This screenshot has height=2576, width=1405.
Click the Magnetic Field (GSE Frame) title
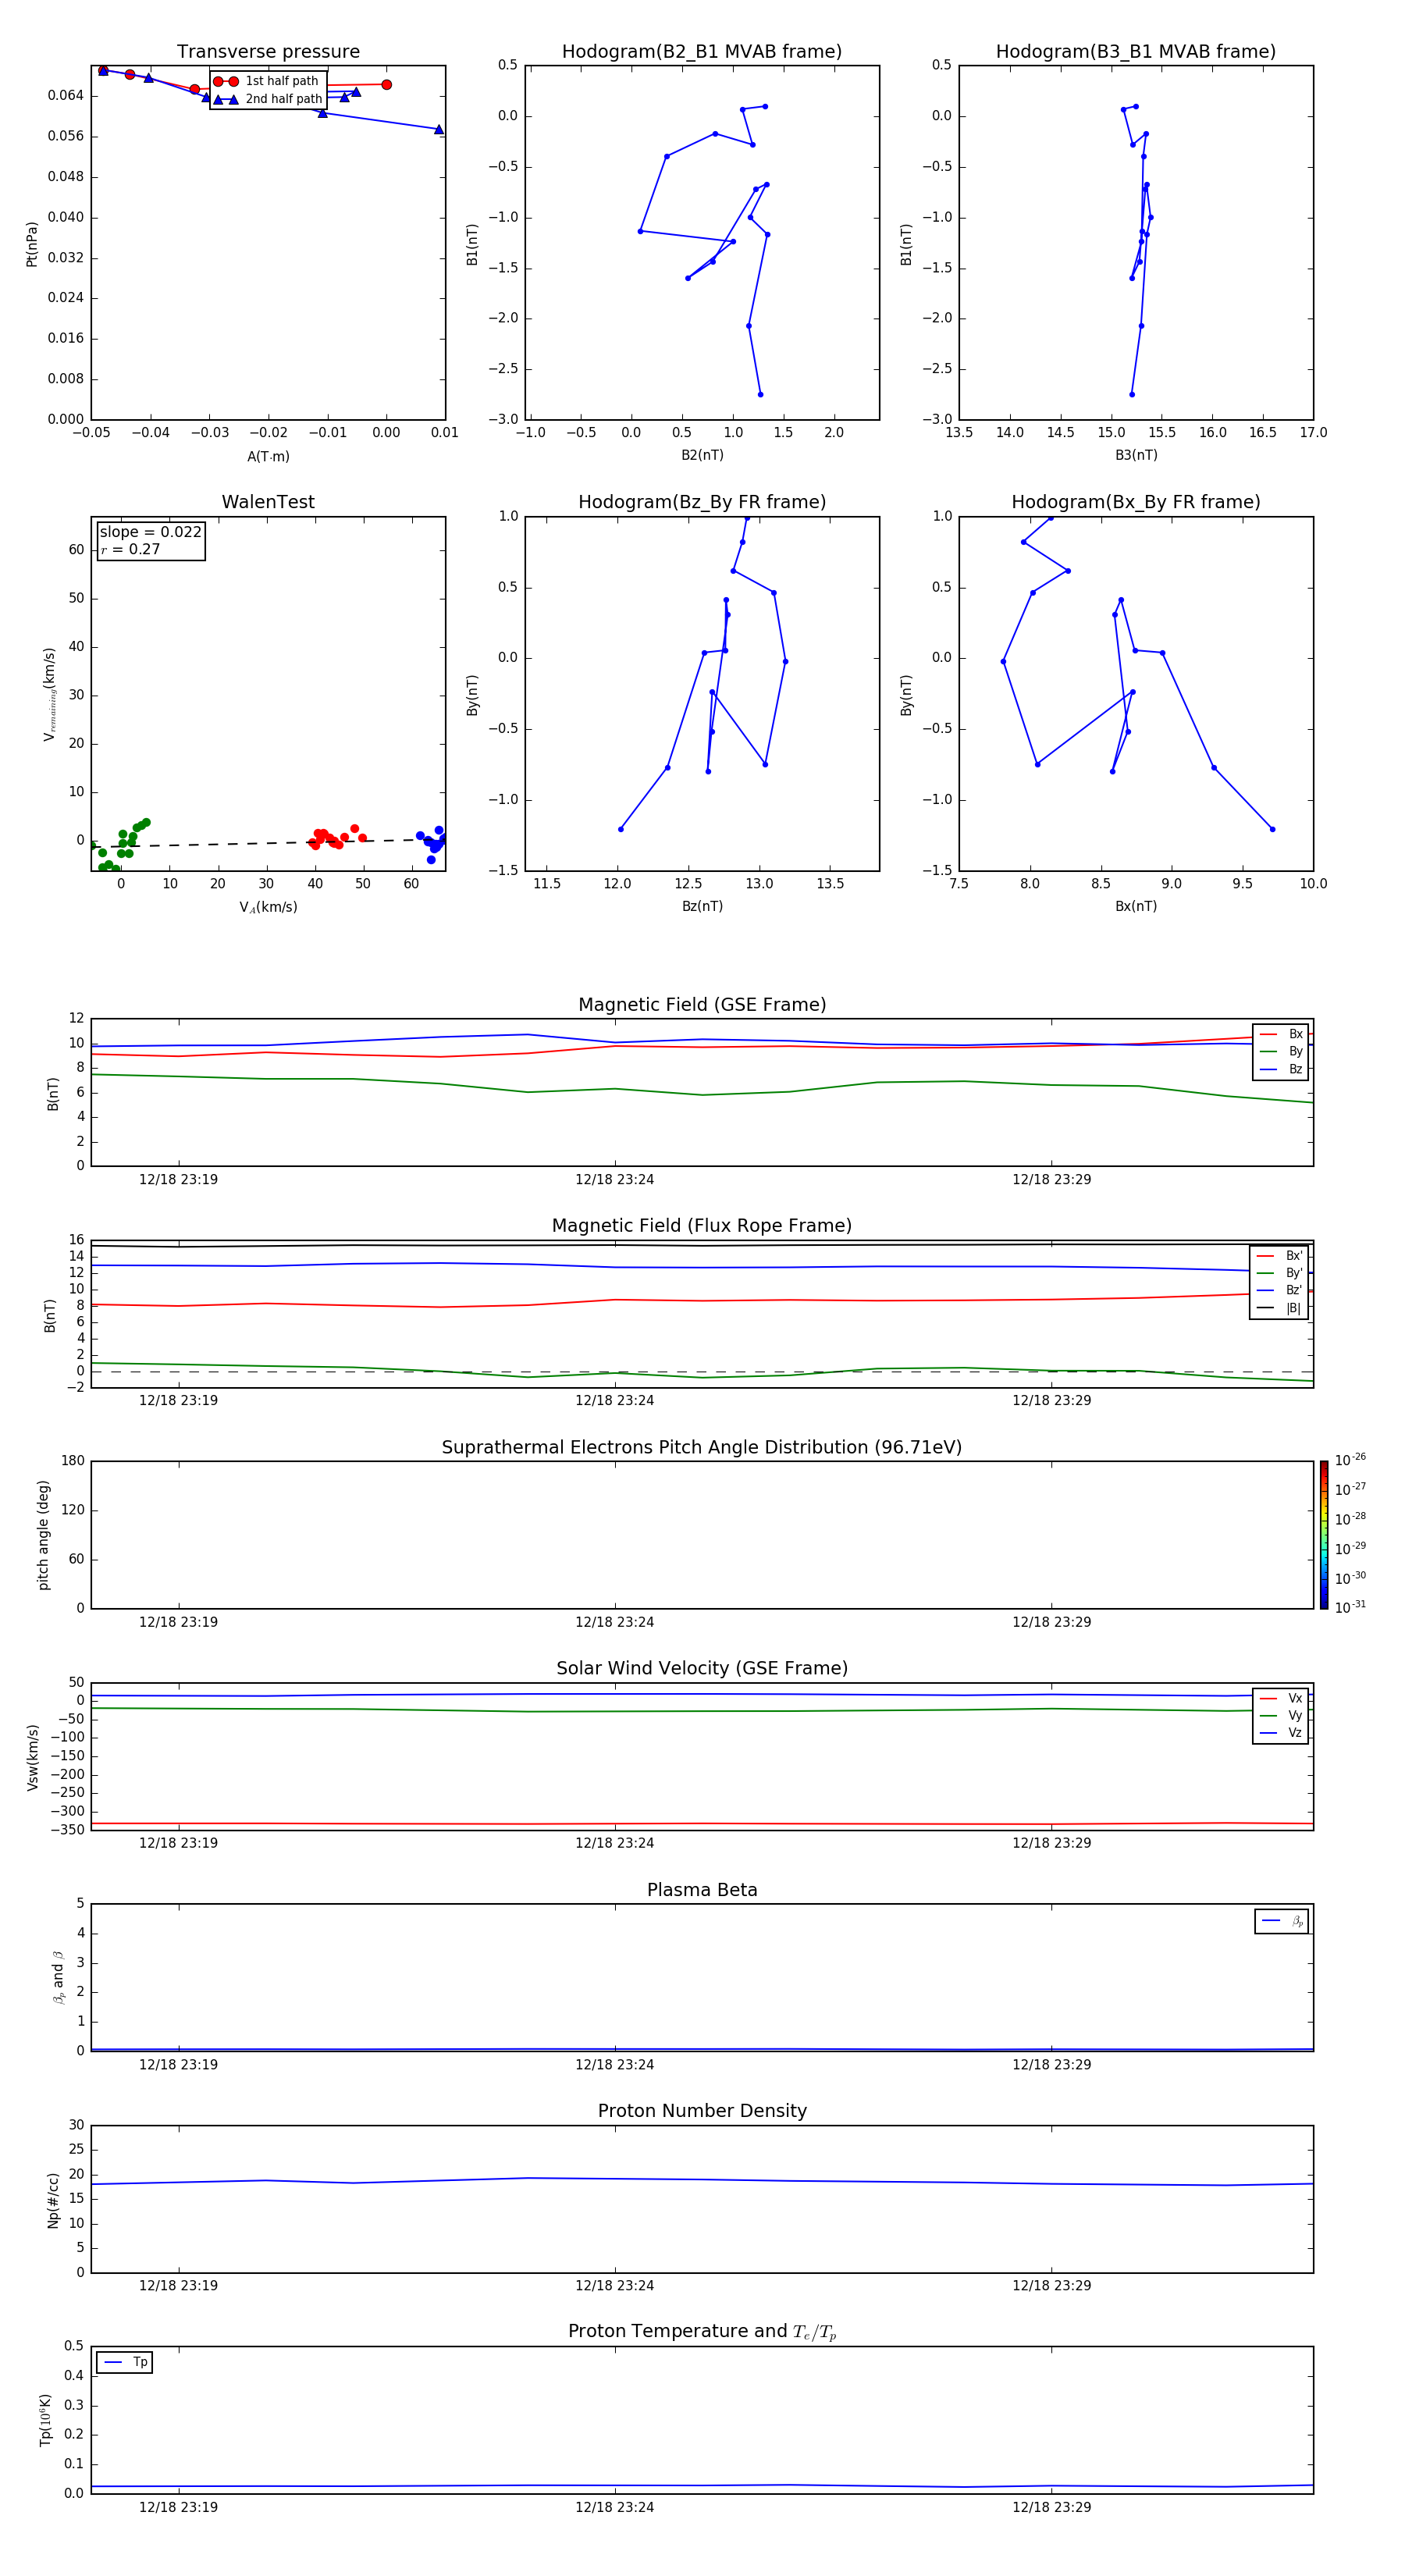click(x=702, y=1005)
